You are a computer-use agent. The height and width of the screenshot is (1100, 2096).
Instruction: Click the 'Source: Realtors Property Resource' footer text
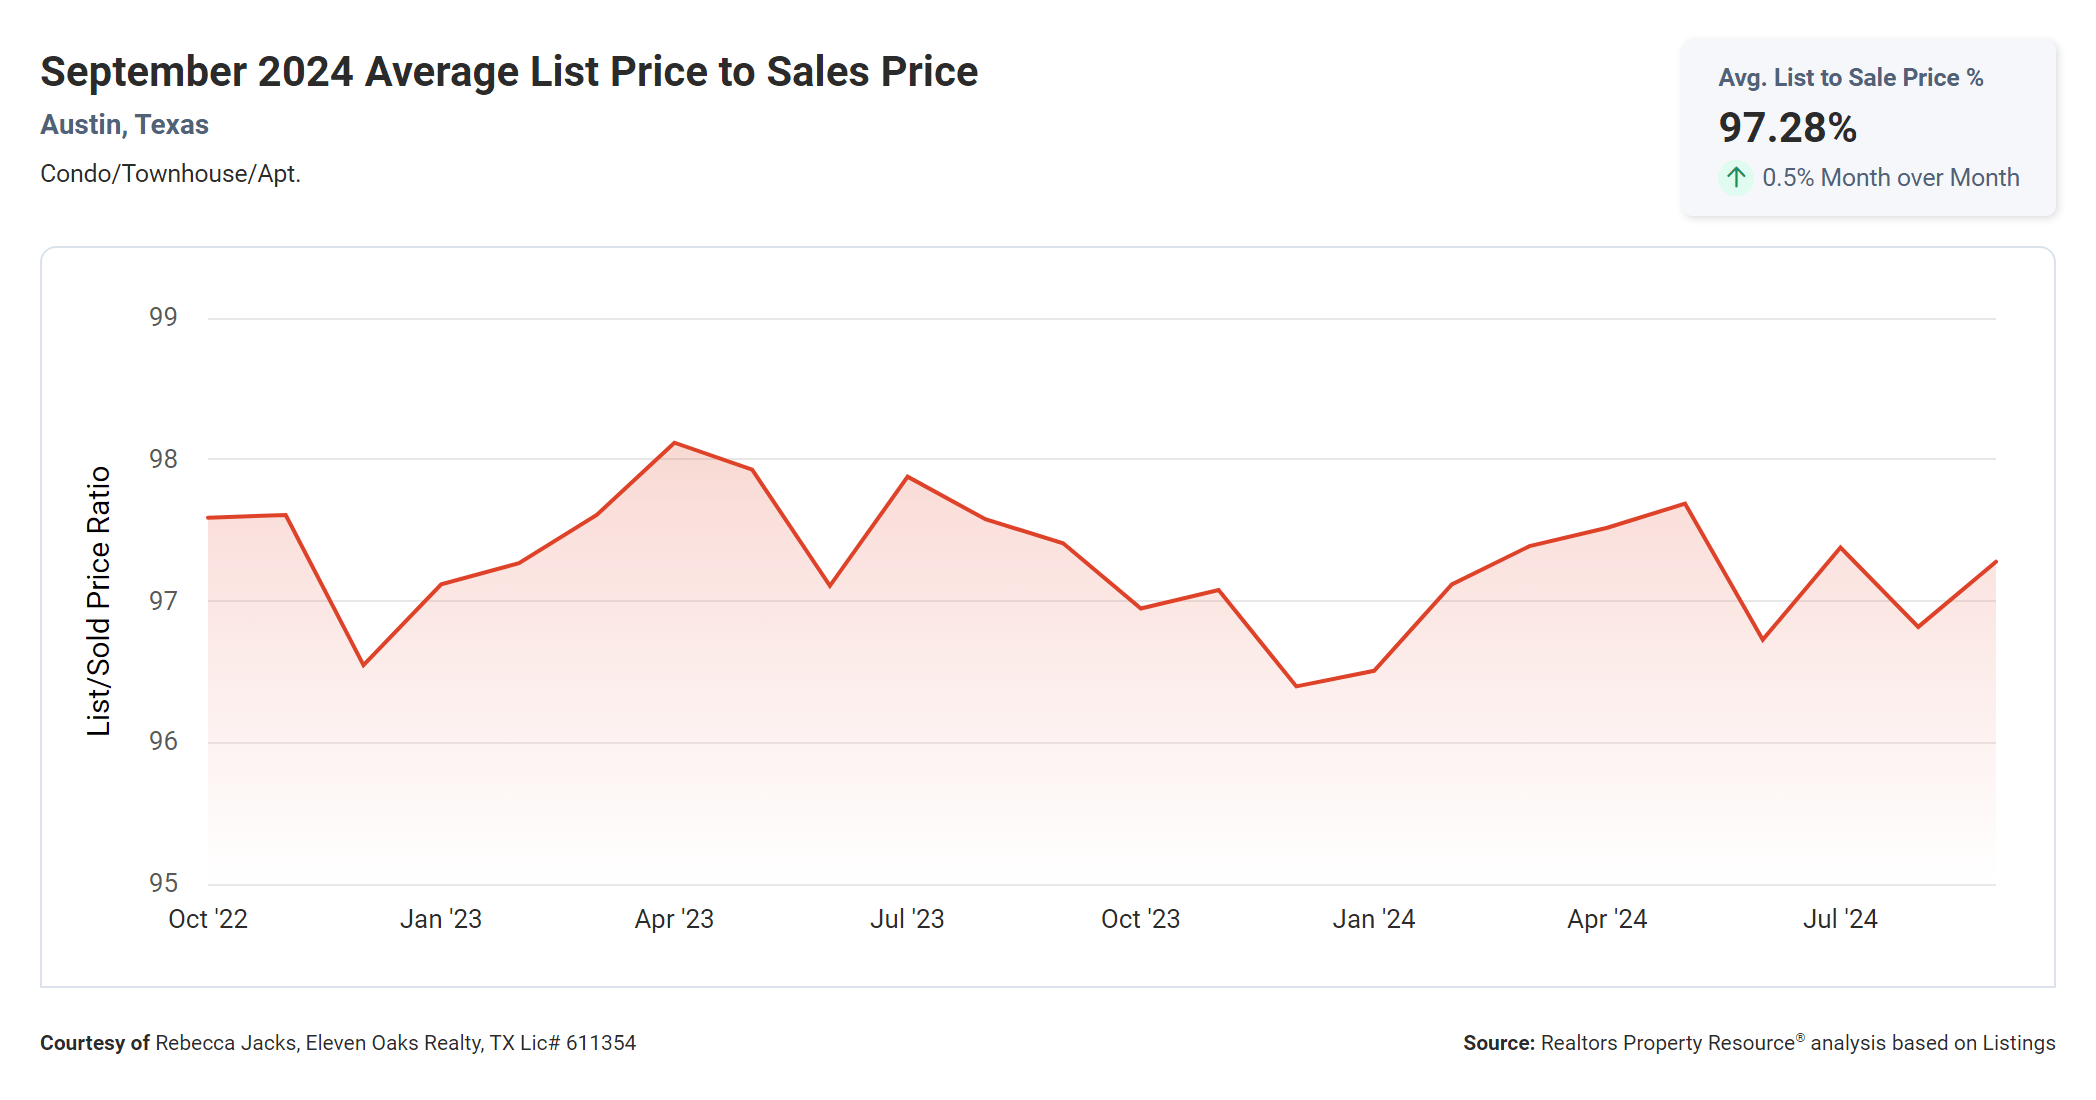pyautogui.click(x=1758, y=1043)
